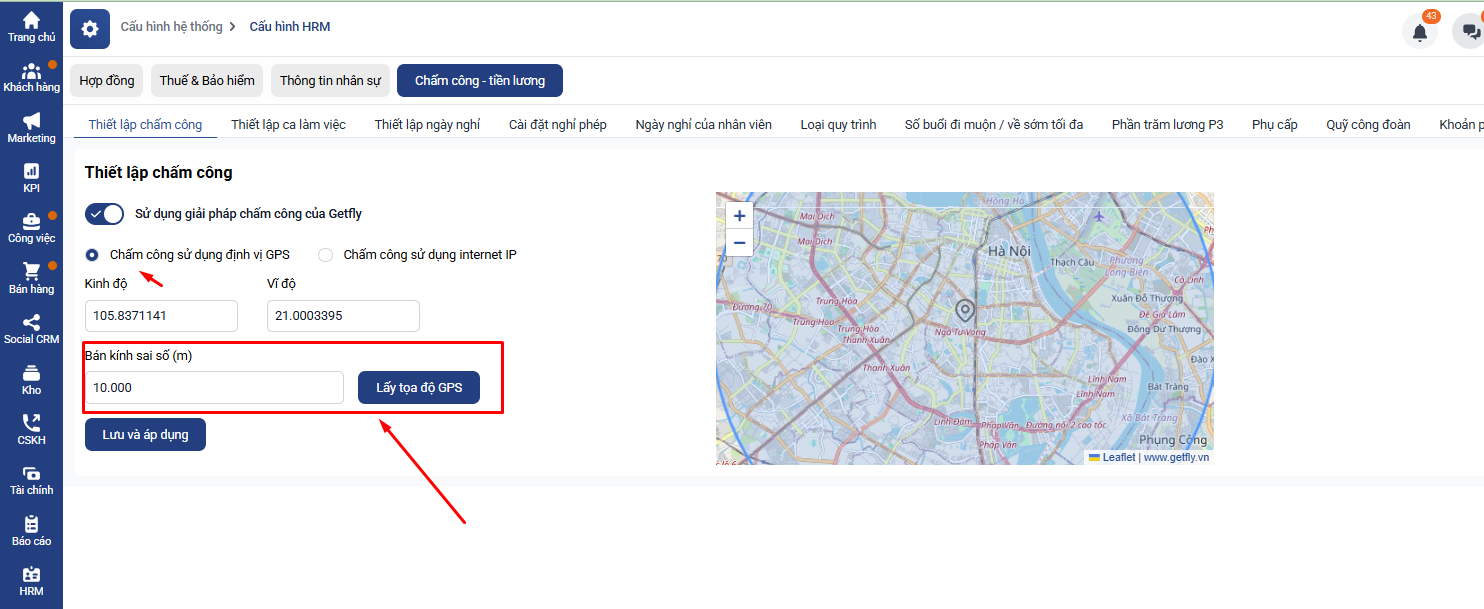1484x609 pixels.
Task: Go to KPI module icon
Action: click(32, 172)
